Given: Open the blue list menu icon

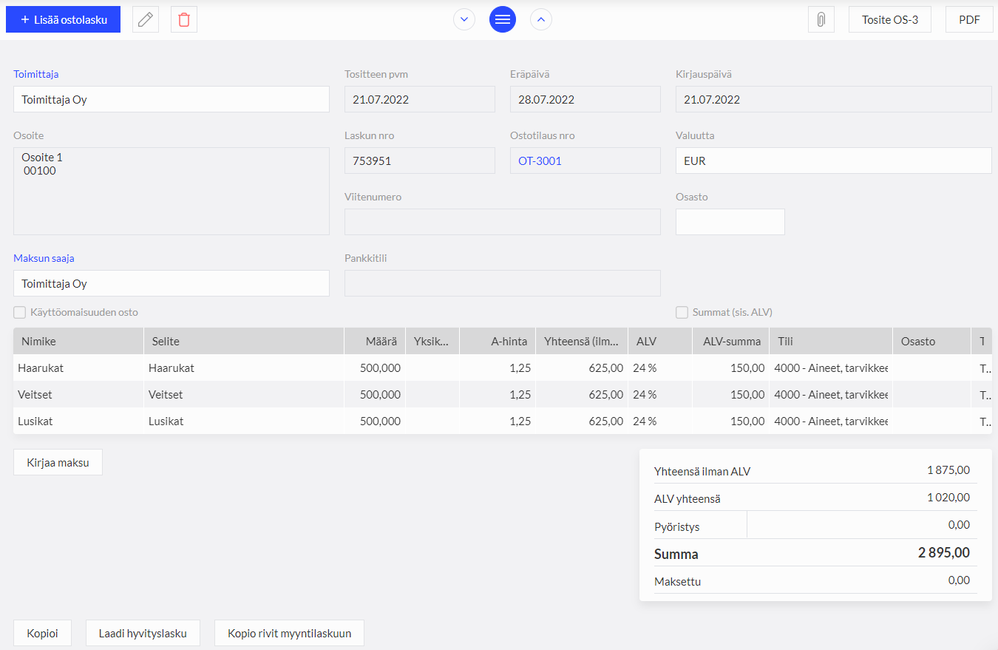Looking at the screenshot, I should pos(502,20).
